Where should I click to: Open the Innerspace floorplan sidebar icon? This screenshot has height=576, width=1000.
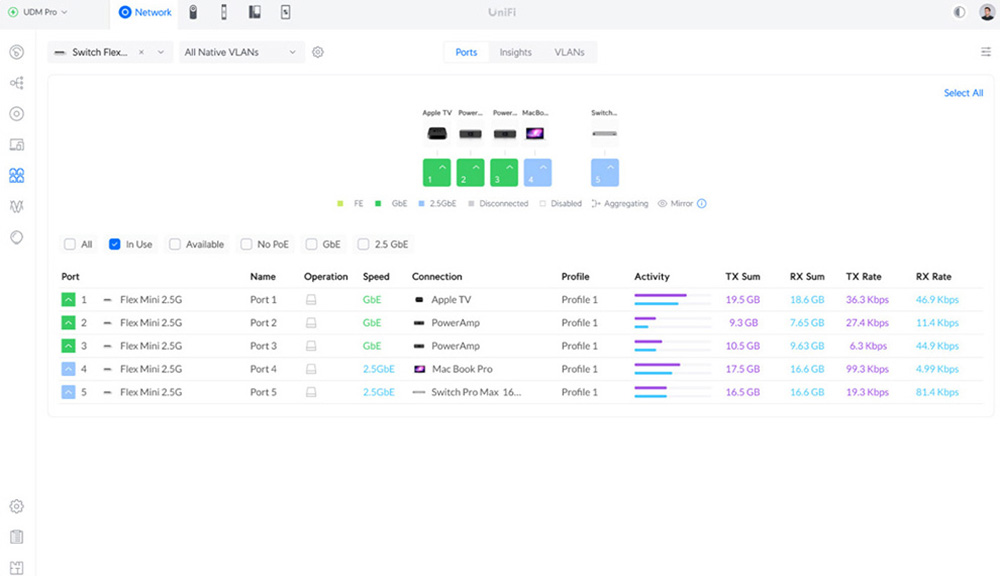click(17, 568)
